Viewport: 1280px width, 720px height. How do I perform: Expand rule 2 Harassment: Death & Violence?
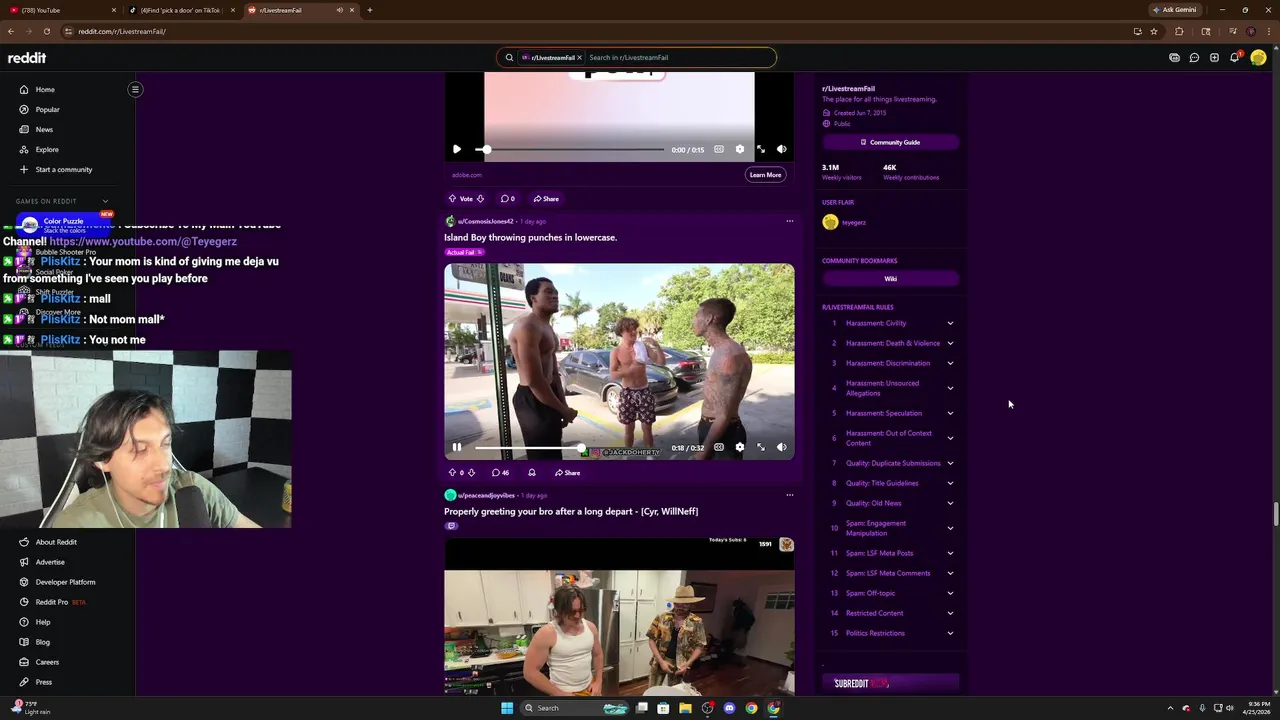[x=950, y=343]
